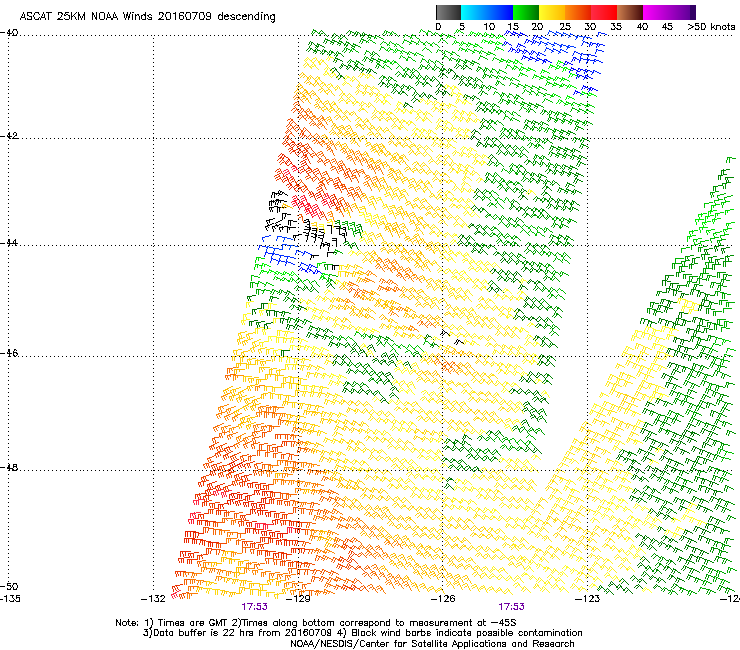
Task: Click the cyan-blue 5-15 knots legend band
Action: 487,12
